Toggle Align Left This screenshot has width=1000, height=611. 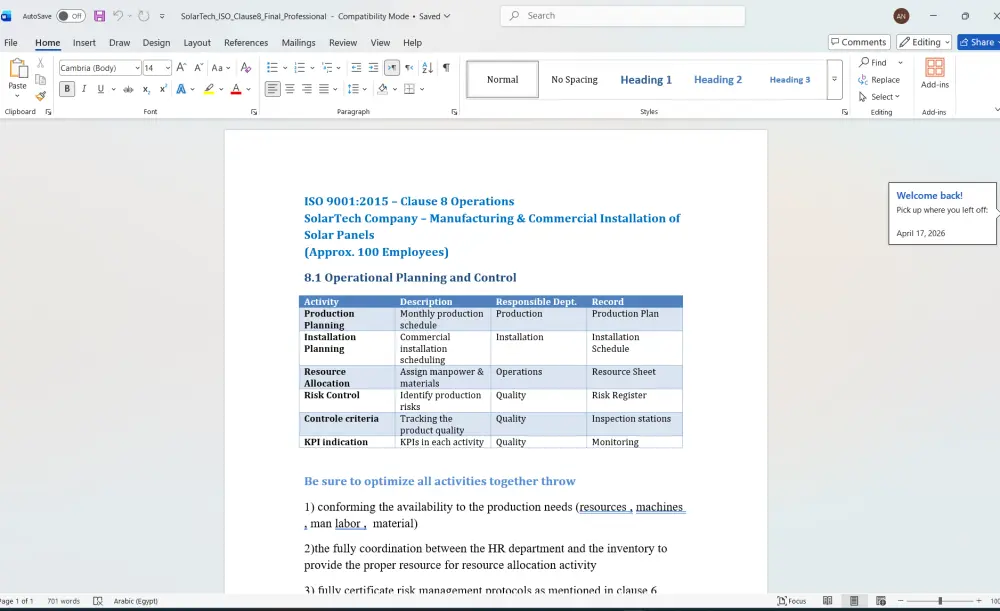pos(272,89)
